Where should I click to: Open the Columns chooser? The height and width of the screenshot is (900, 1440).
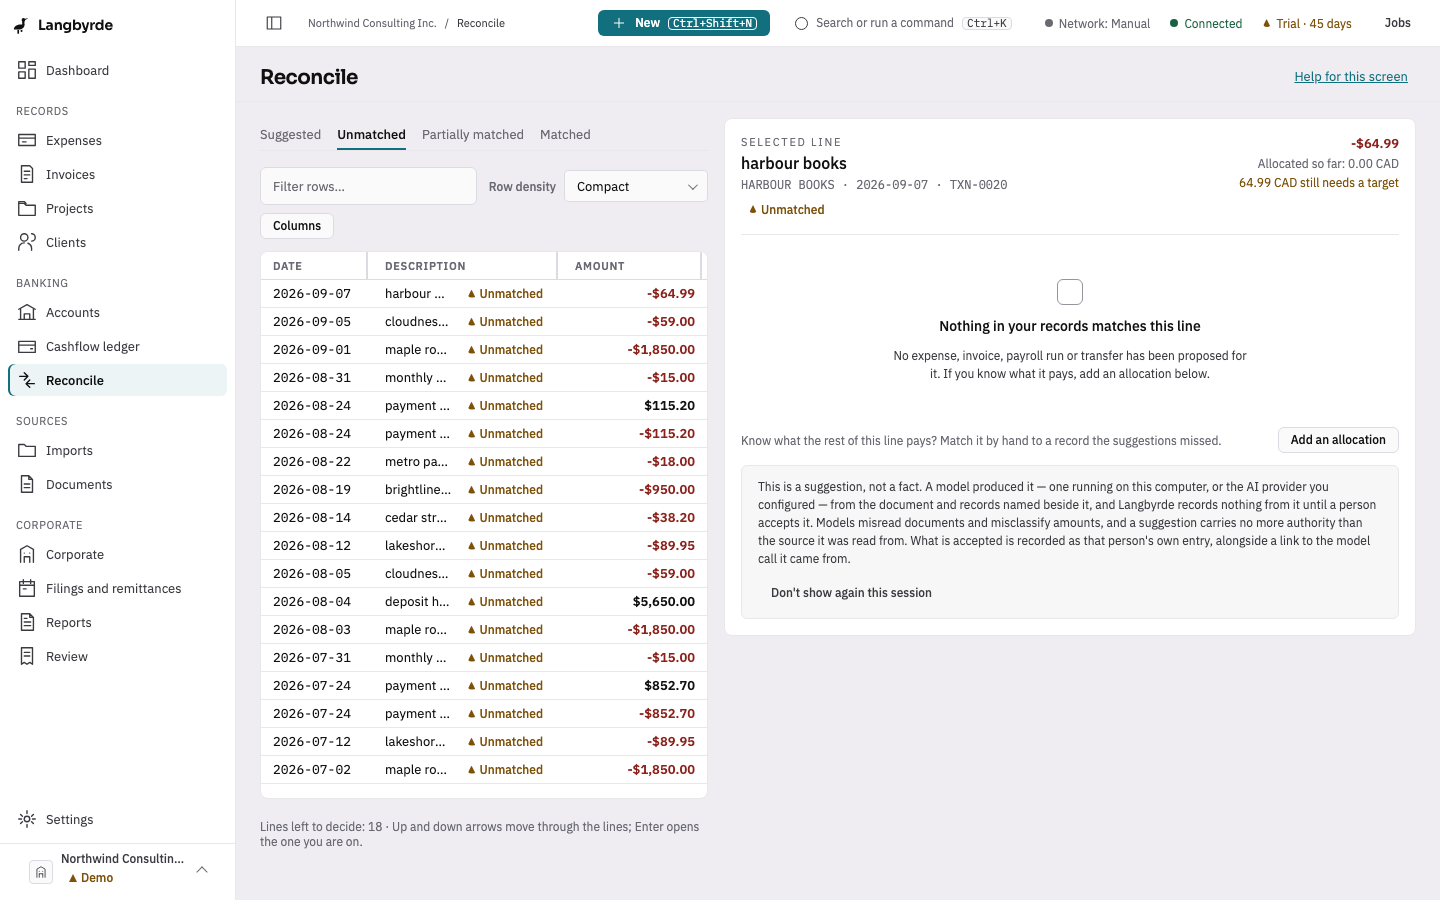(297, 226)
